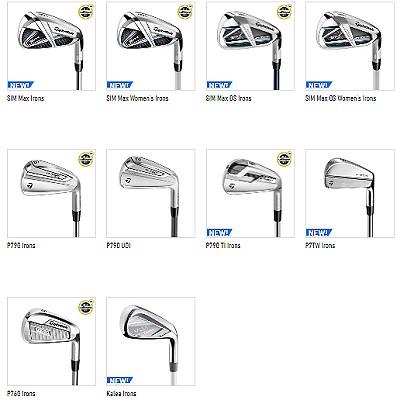The height and width of the screenshot is (414, 400).
Task: Select the P790 UDI club image
Action: [x=151, y=193]
